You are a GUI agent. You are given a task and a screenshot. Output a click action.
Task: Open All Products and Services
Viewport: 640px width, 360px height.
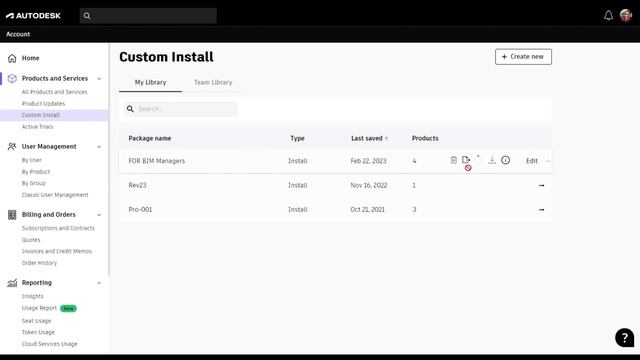point(54,92)
